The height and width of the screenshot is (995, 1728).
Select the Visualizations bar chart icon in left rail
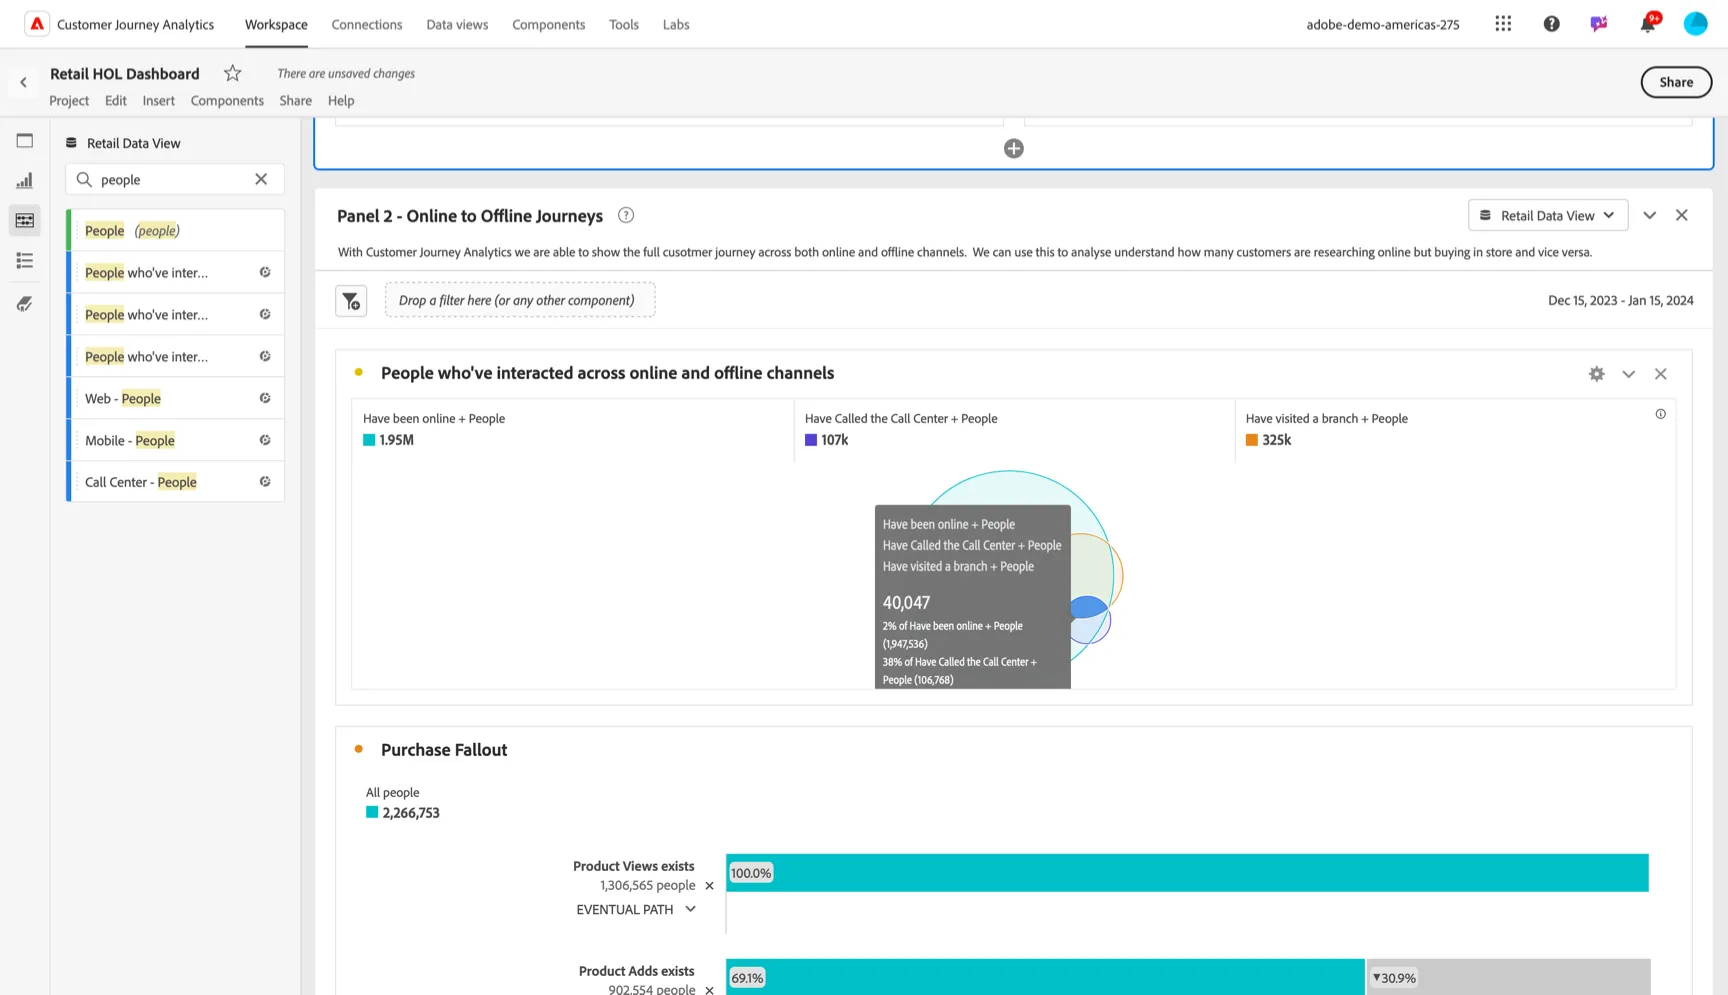pyautogui.click(x=25, y=181)
